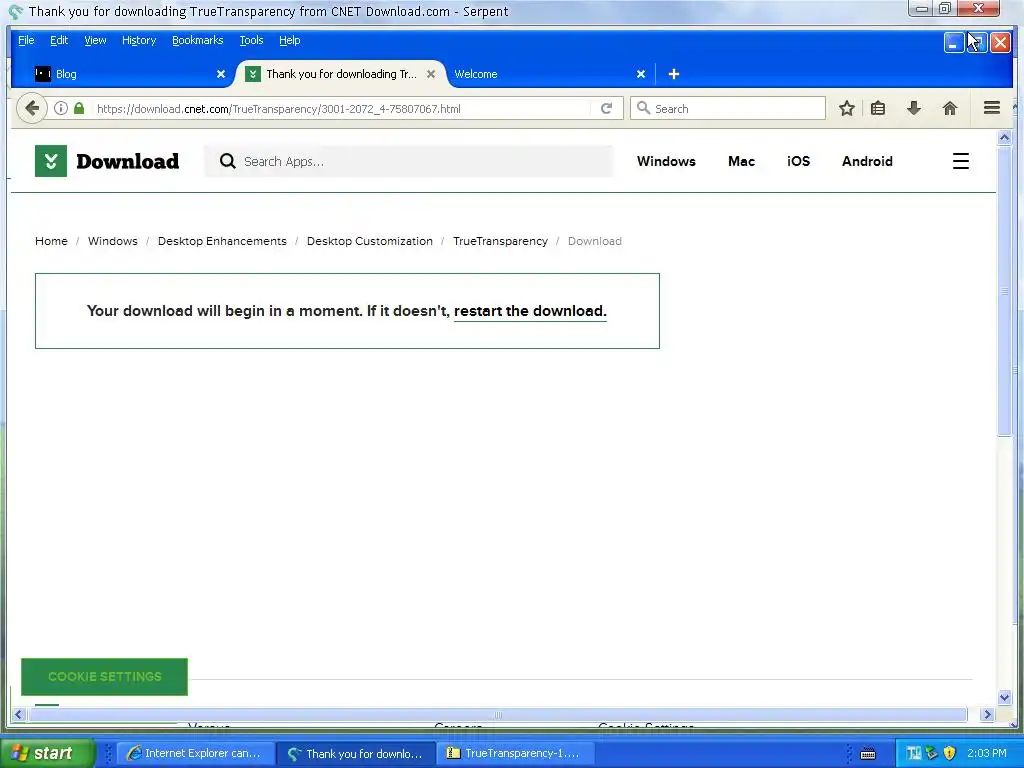
Task: Open the browser hamburger menu
Action: tap(991, 108)
